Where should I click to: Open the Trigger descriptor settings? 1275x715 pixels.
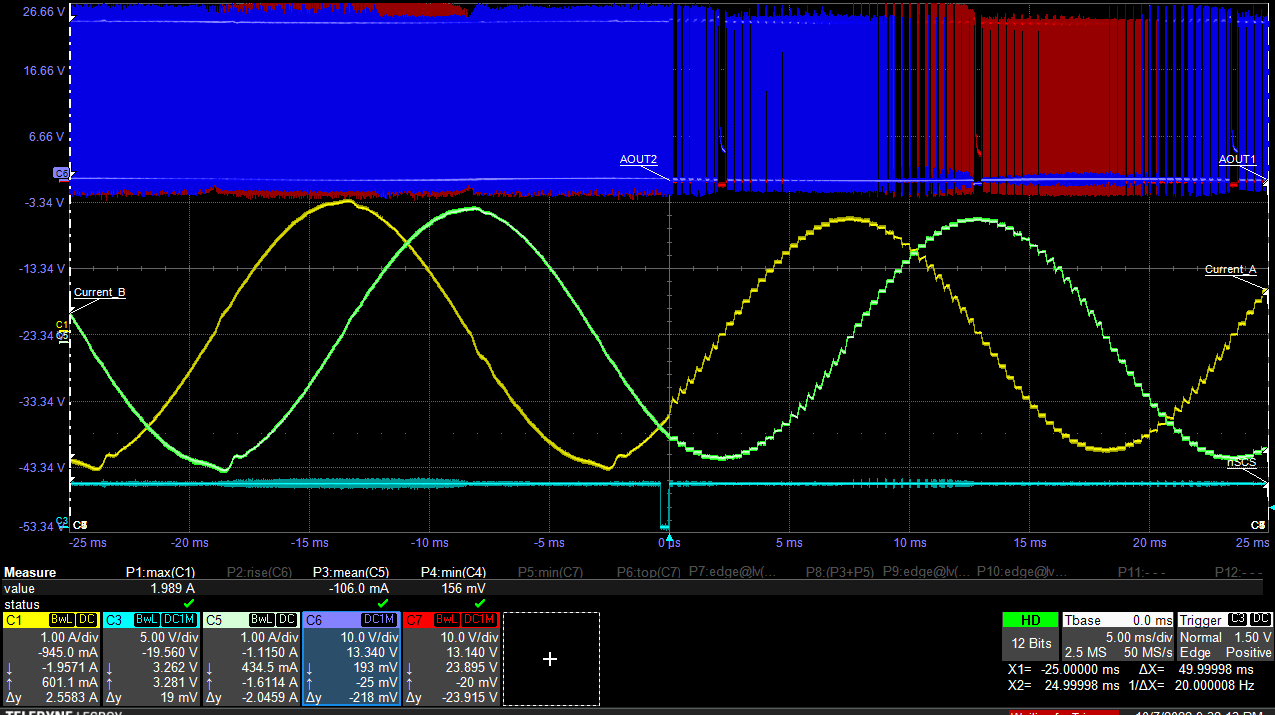click(x=1224, y=637)
